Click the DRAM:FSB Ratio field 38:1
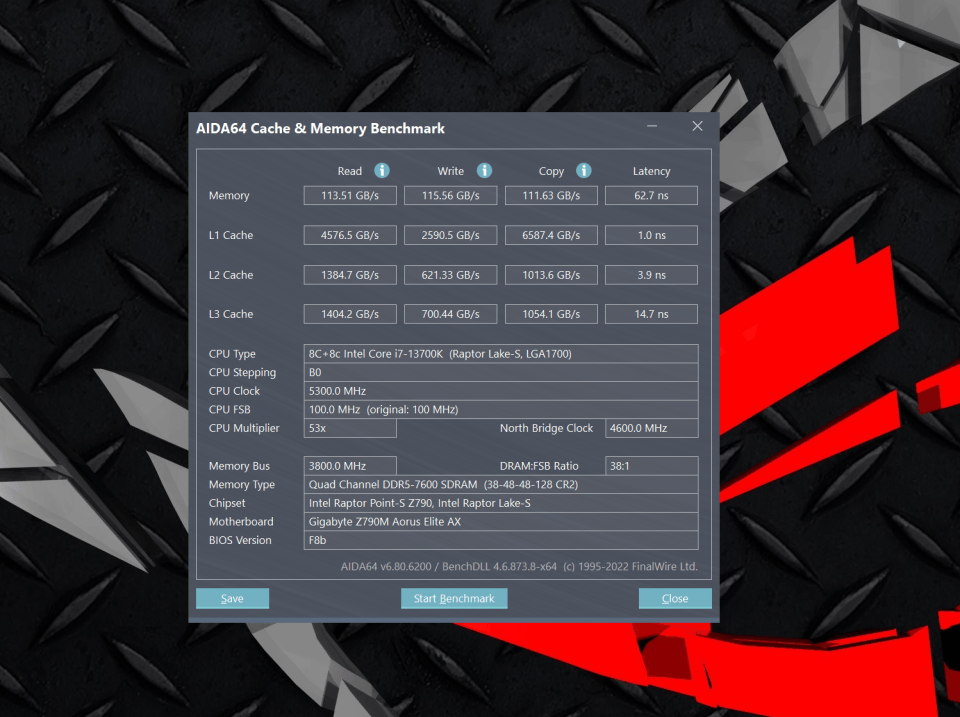 (x=651, y=466)
